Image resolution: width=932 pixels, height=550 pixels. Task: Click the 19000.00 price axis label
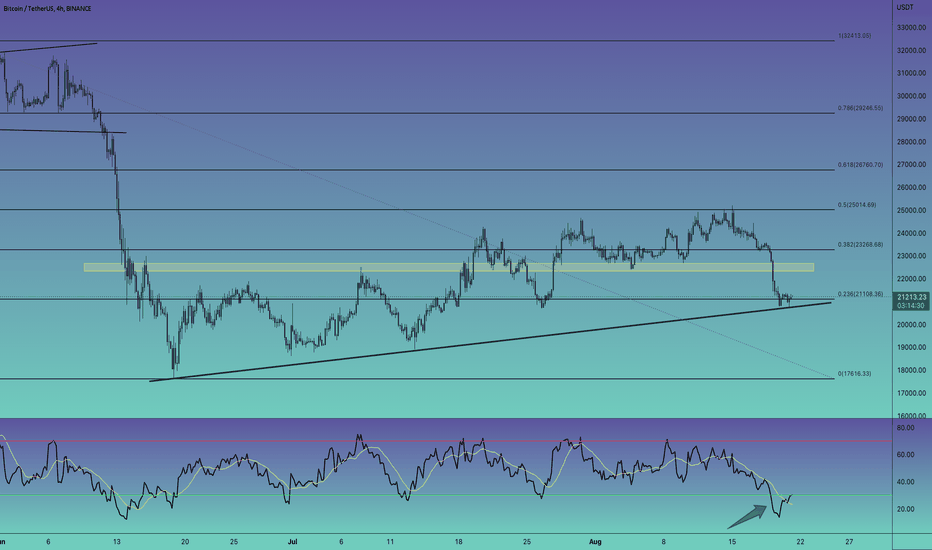coord(911,347)
